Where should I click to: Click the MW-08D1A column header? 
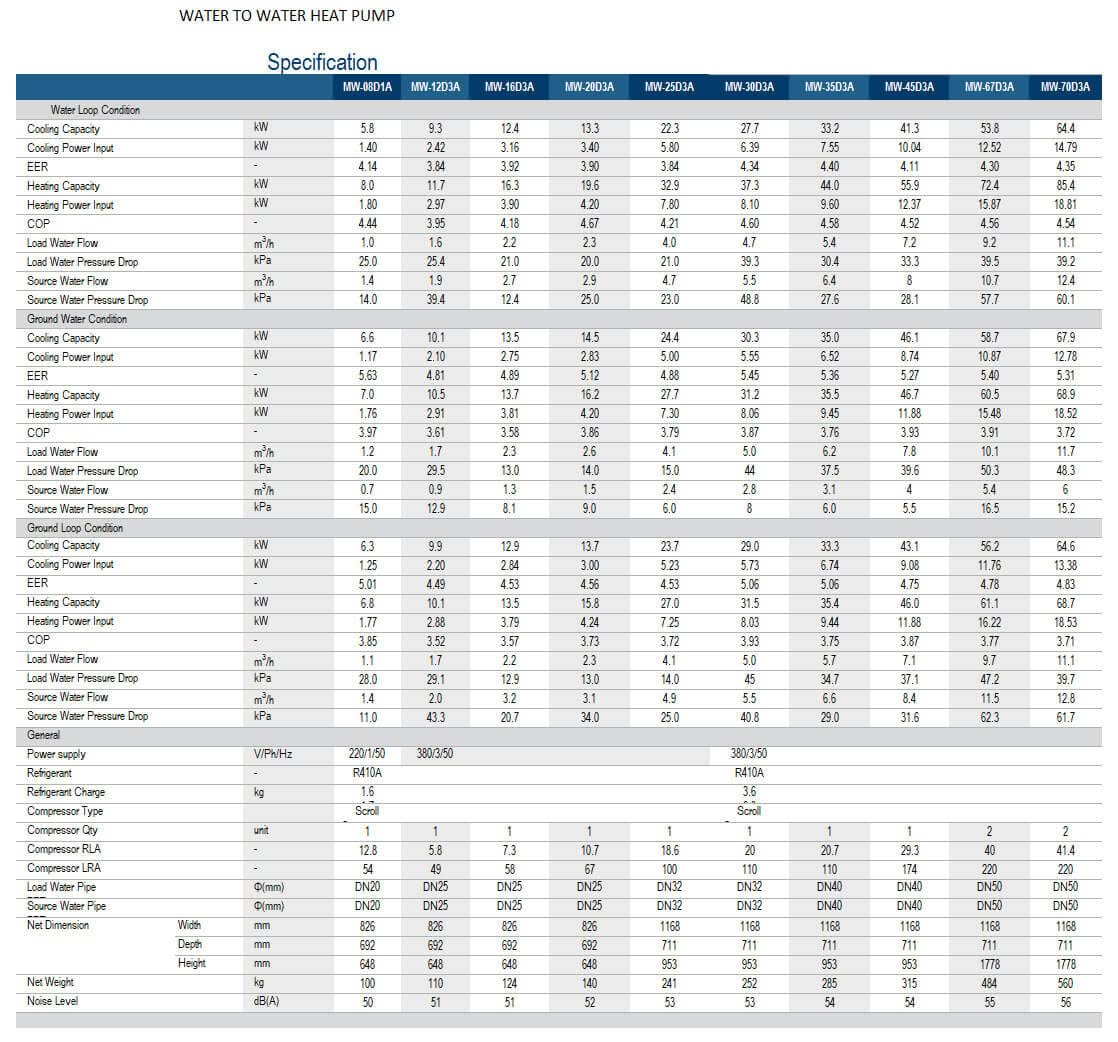pyautogui.click(x=367, y=87)
